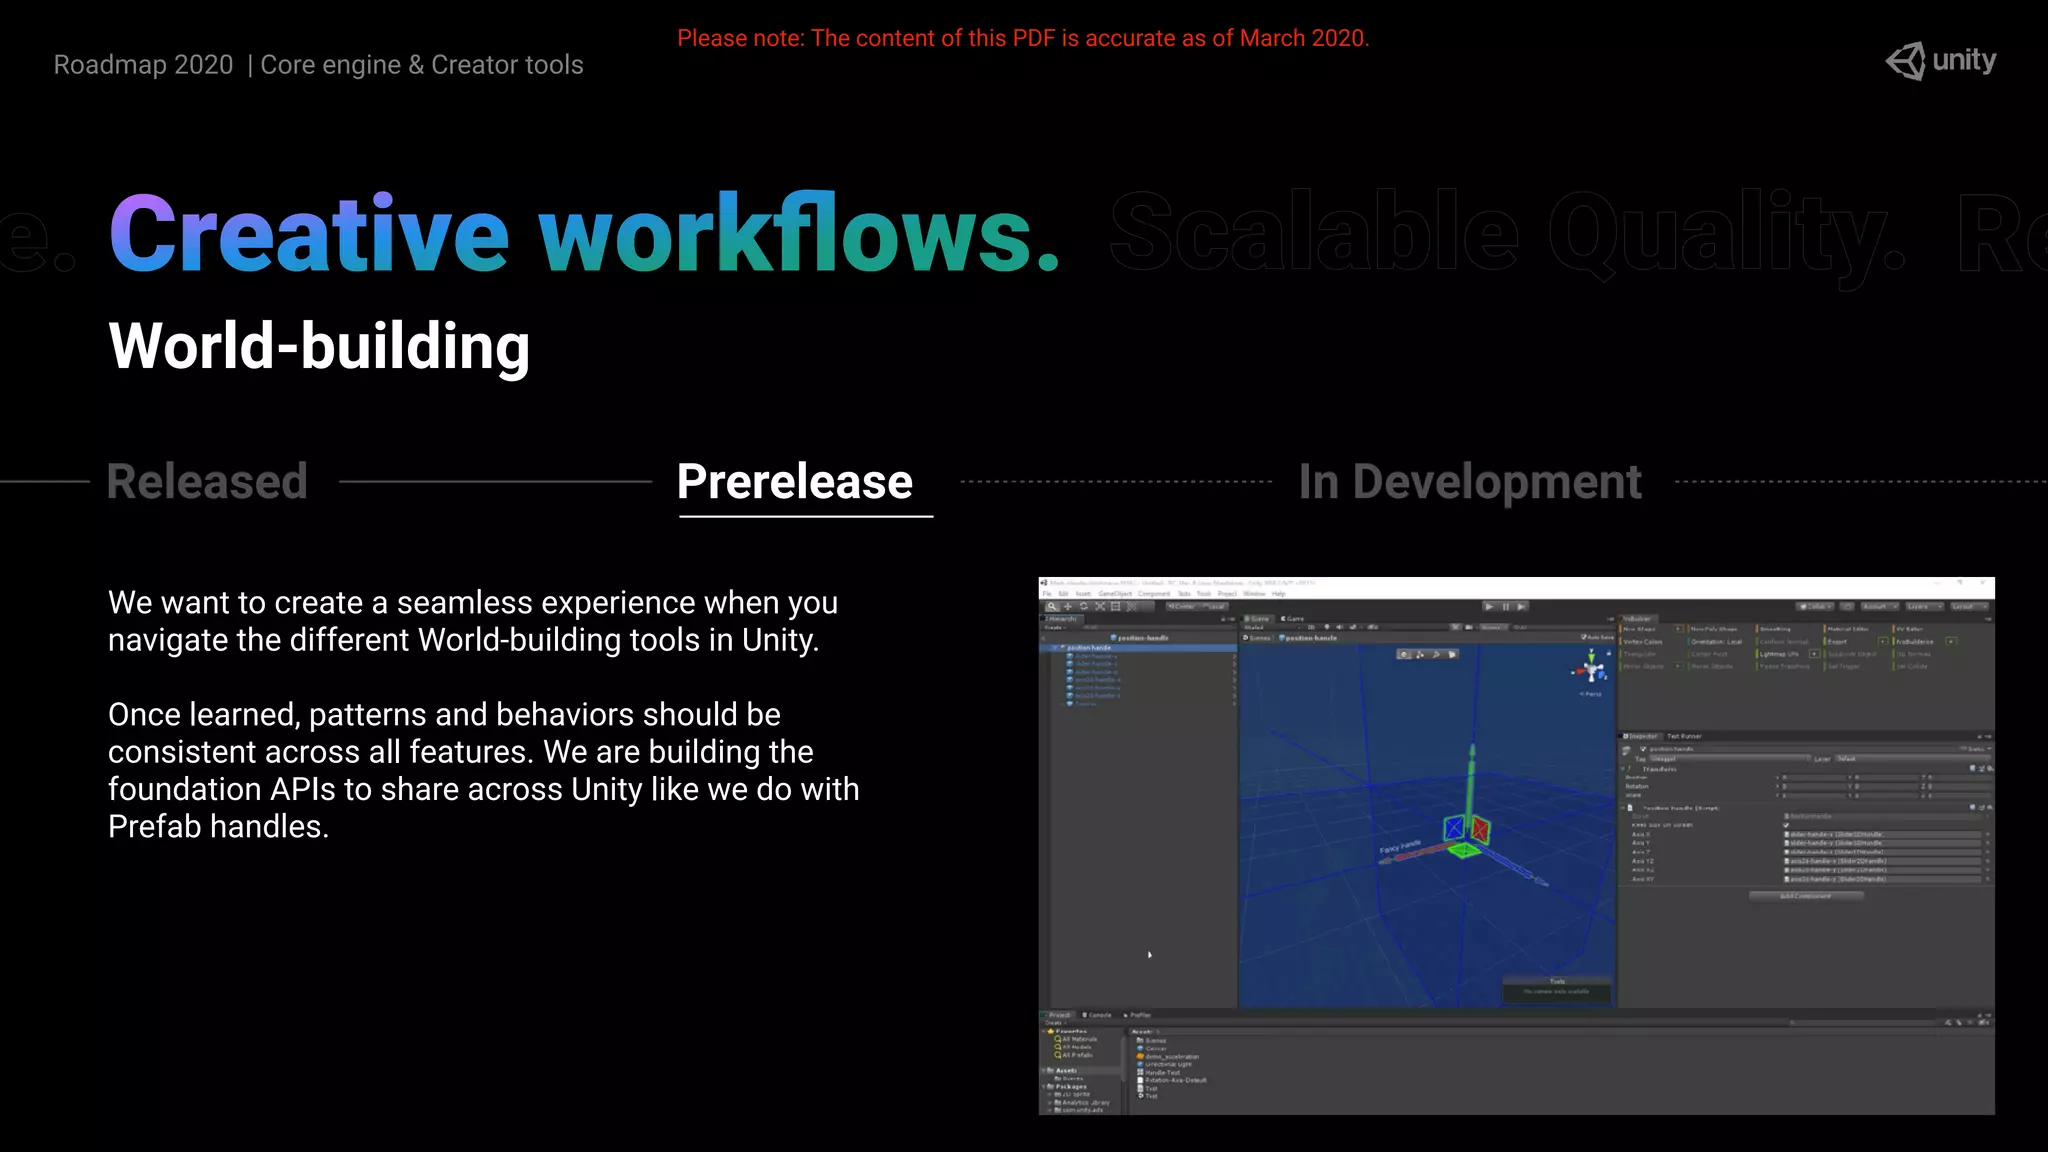Select the Released roadmap stage
This screenshot has width=2048, height=1152.
[207, 481]
